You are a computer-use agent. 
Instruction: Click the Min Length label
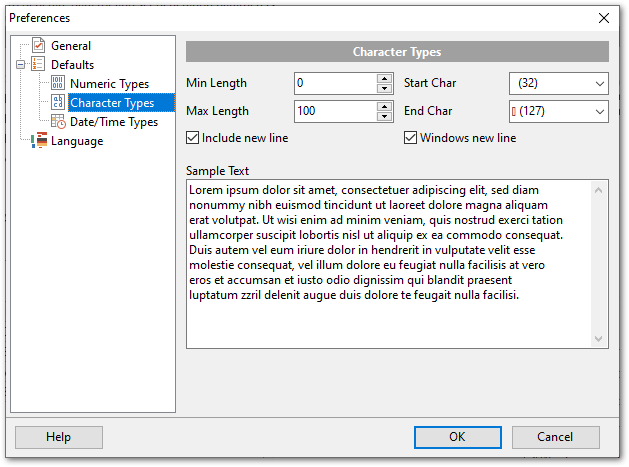[x=217, y=83]
